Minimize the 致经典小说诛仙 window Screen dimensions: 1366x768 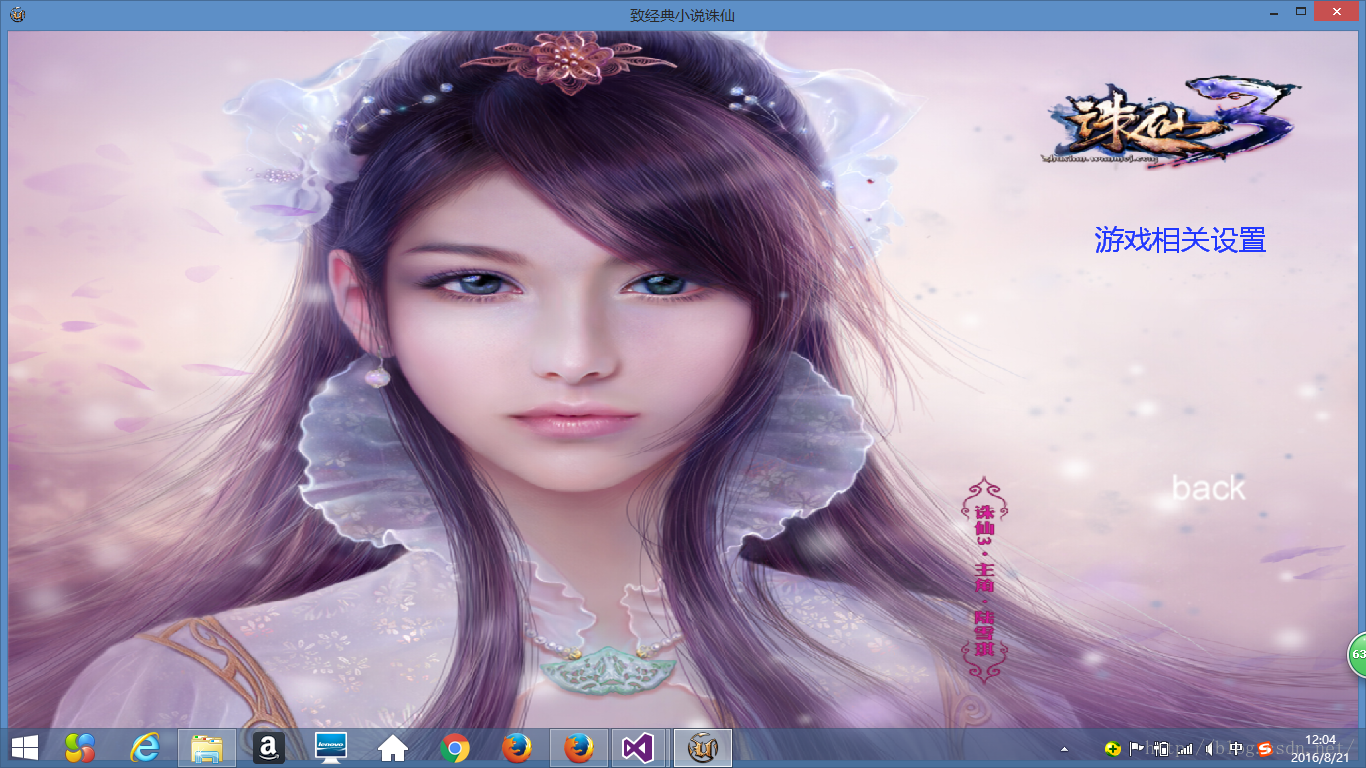(1274, 12)
